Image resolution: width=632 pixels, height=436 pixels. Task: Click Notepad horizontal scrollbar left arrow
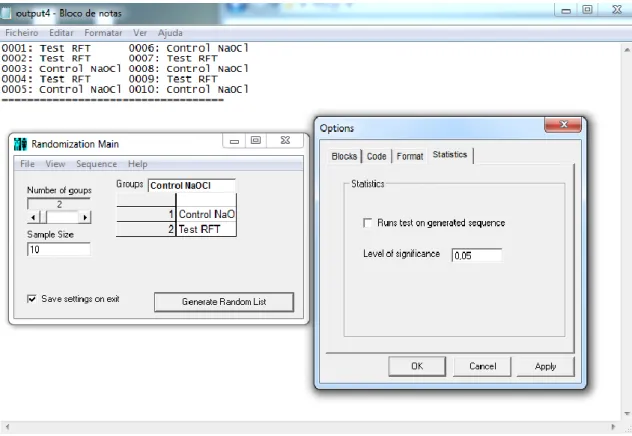pos(6,427)
